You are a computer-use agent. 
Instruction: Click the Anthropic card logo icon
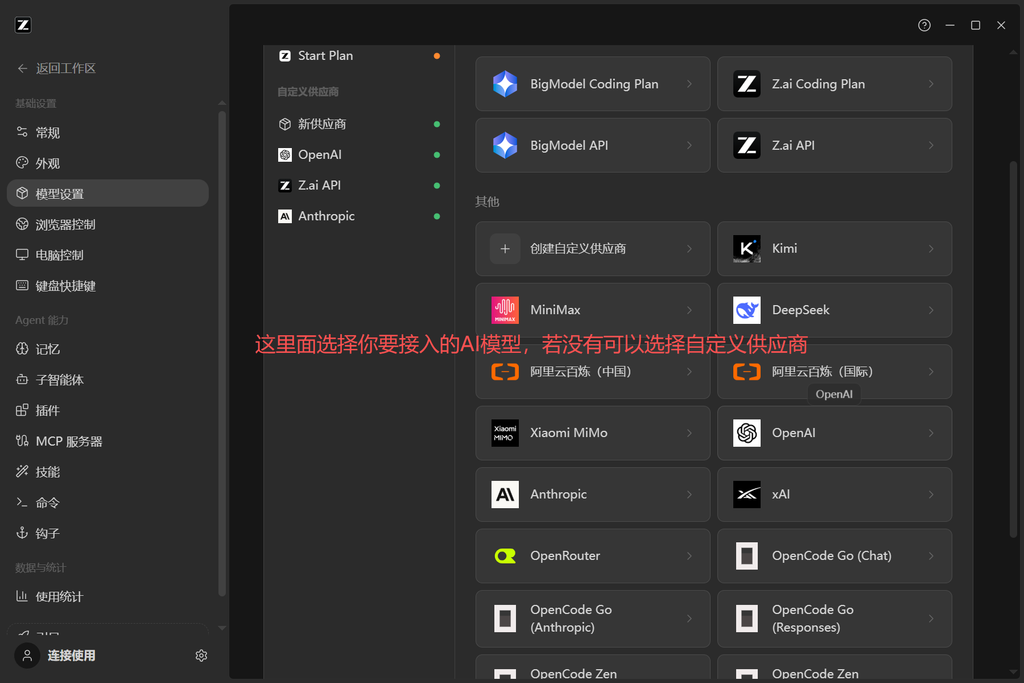[x=505, y=494]
